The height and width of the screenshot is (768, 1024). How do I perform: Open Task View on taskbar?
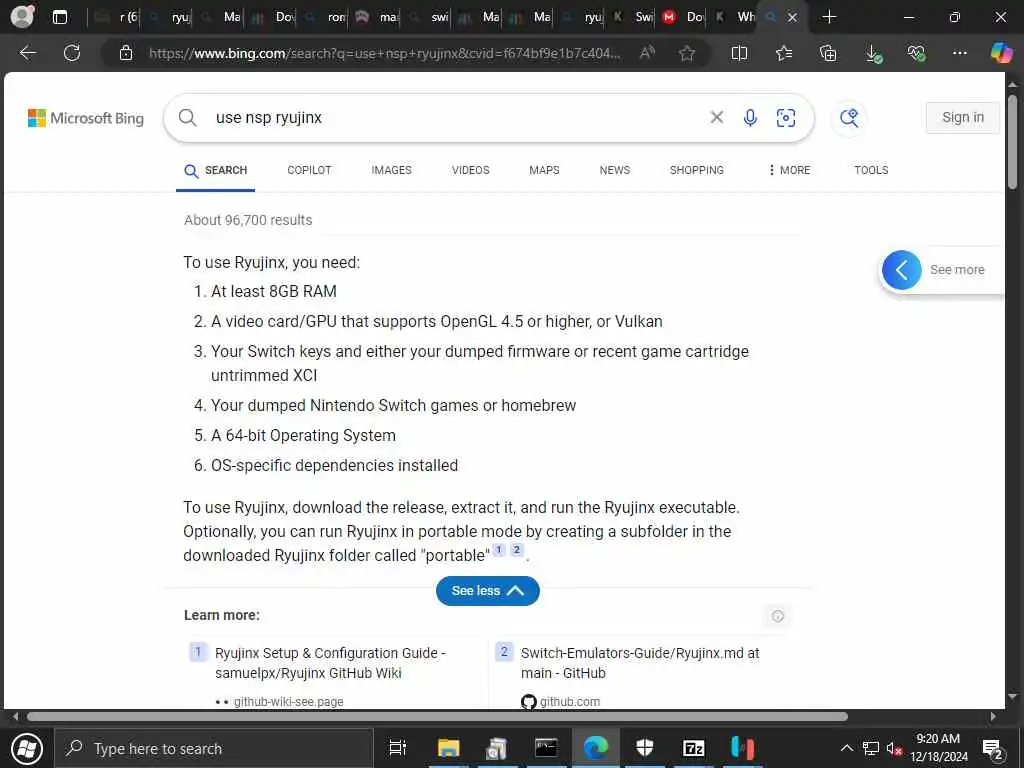click(397, 748)
